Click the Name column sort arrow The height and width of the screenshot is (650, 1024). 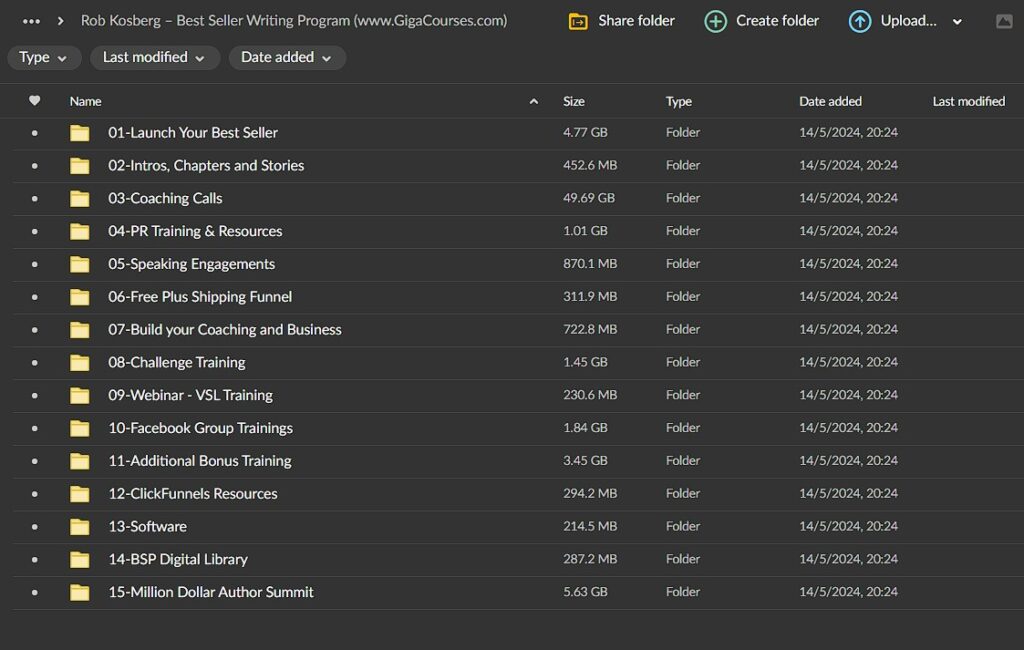534,101
